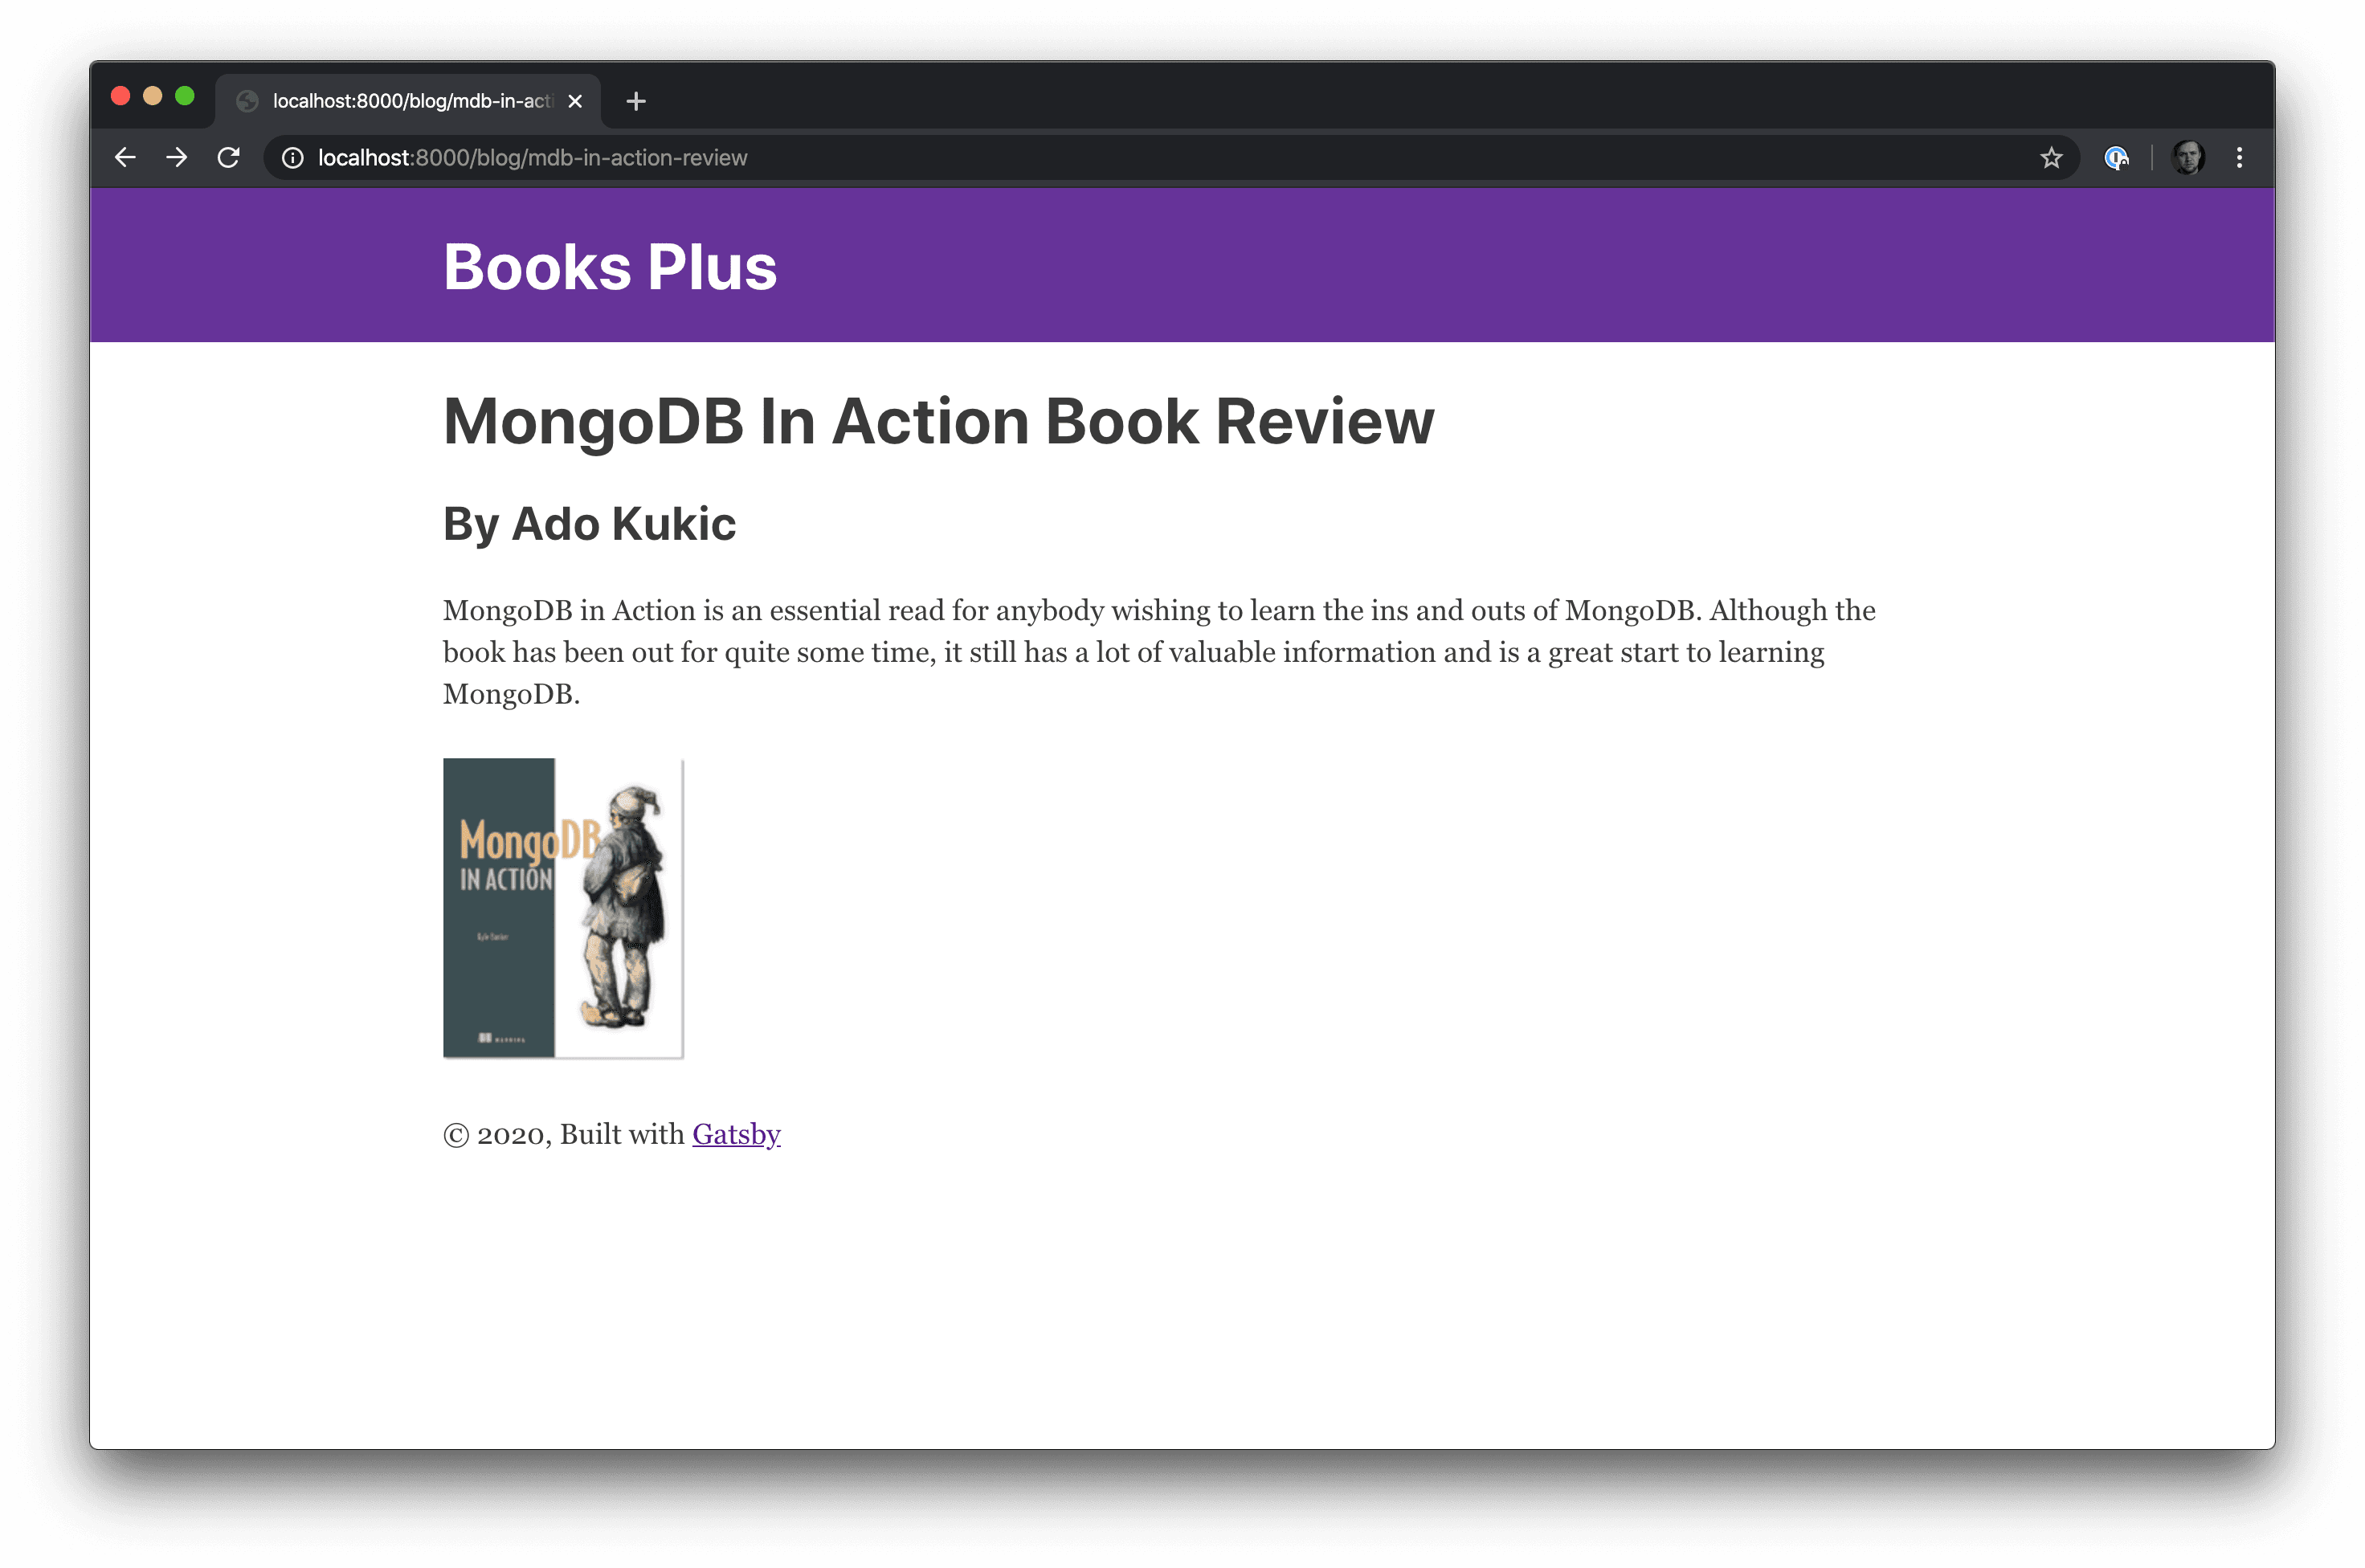The image size is (2365, 1568).
Task: Click the MongoDB In Action book cover
Action: pos(563,907)
